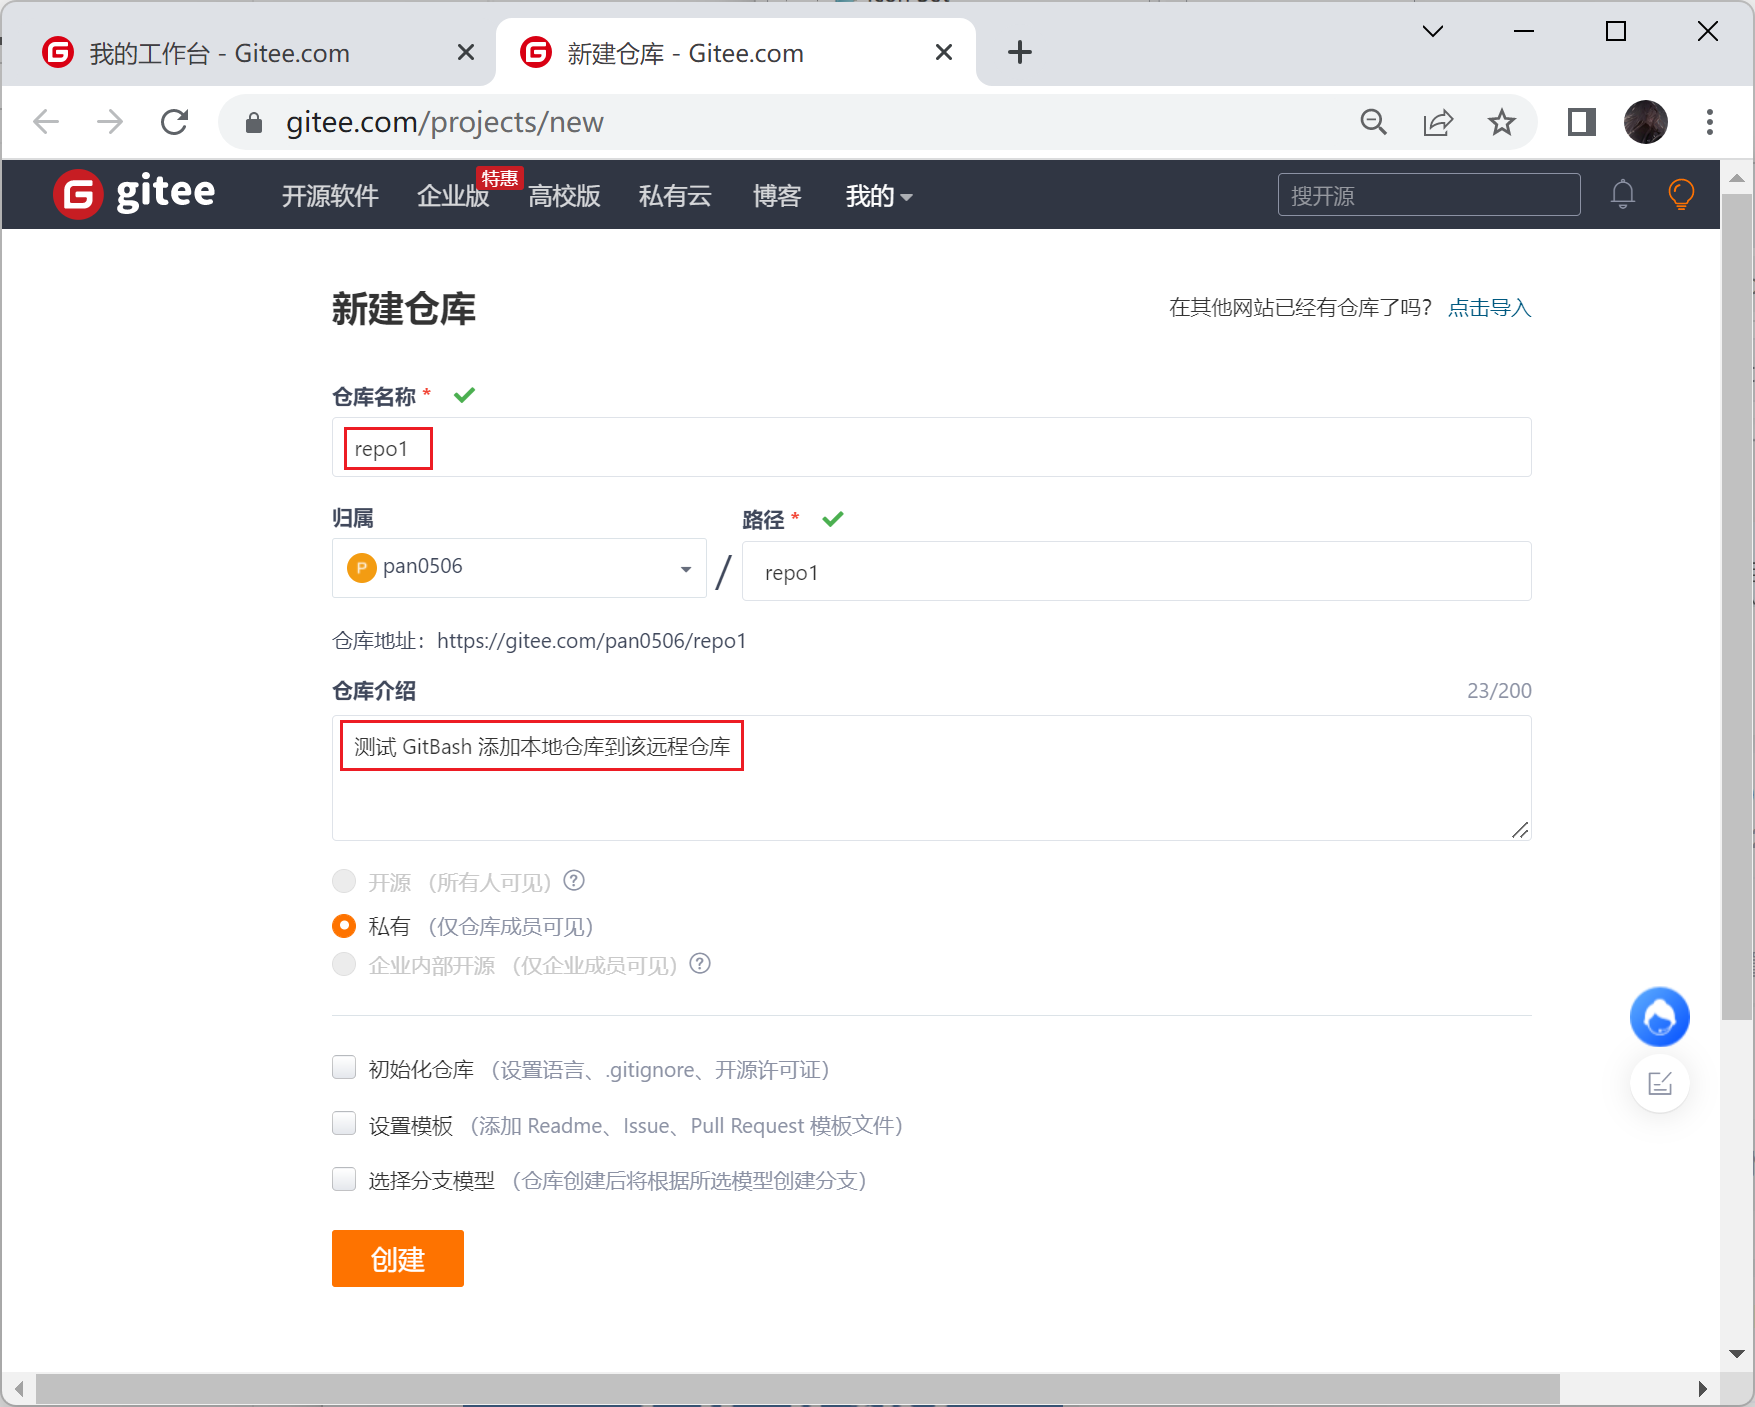Check the 设置模板 option

tap(344, 1124)
